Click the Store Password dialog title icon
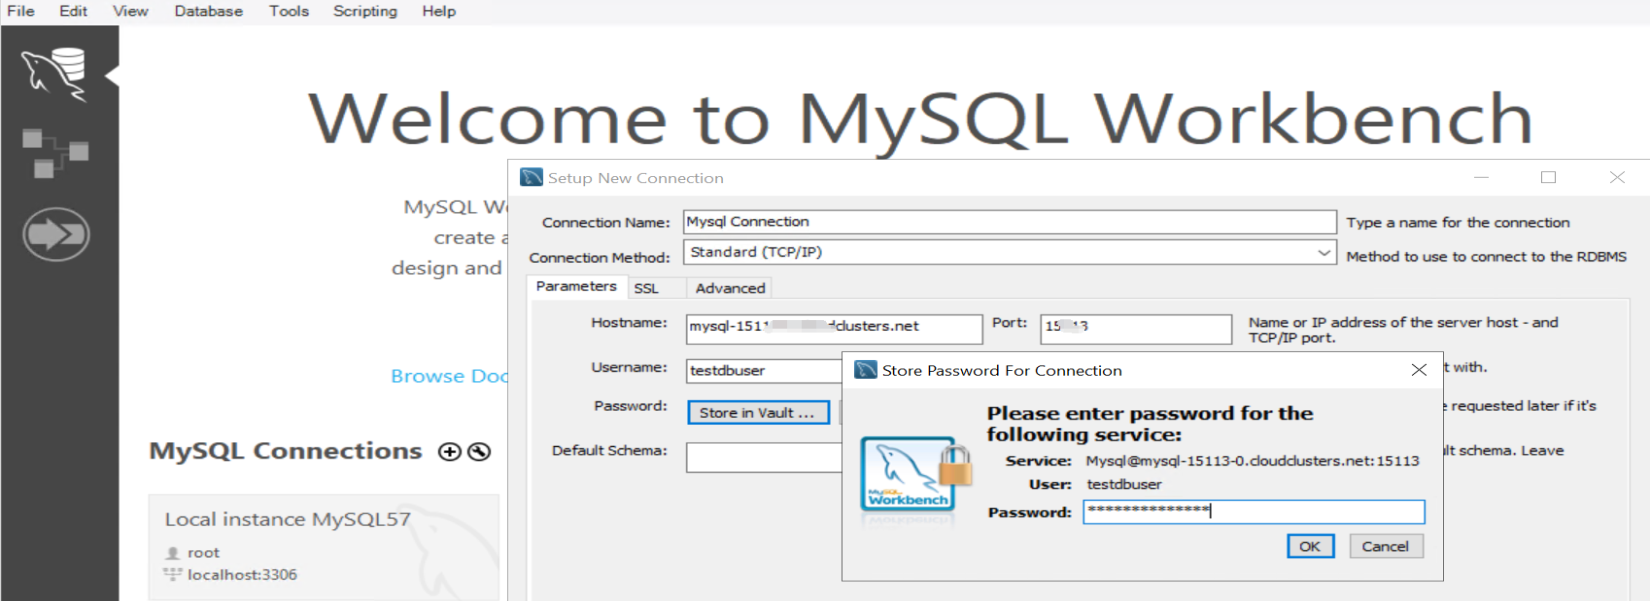1650x601 pixels. point(865,370)
